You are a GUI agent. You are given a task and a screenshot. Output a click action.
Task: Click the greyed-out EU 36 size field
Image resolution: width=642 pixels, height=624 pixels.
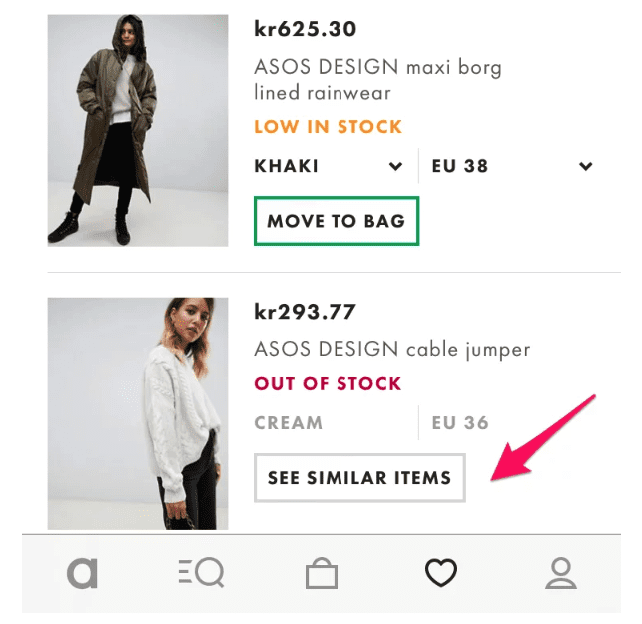460,422
